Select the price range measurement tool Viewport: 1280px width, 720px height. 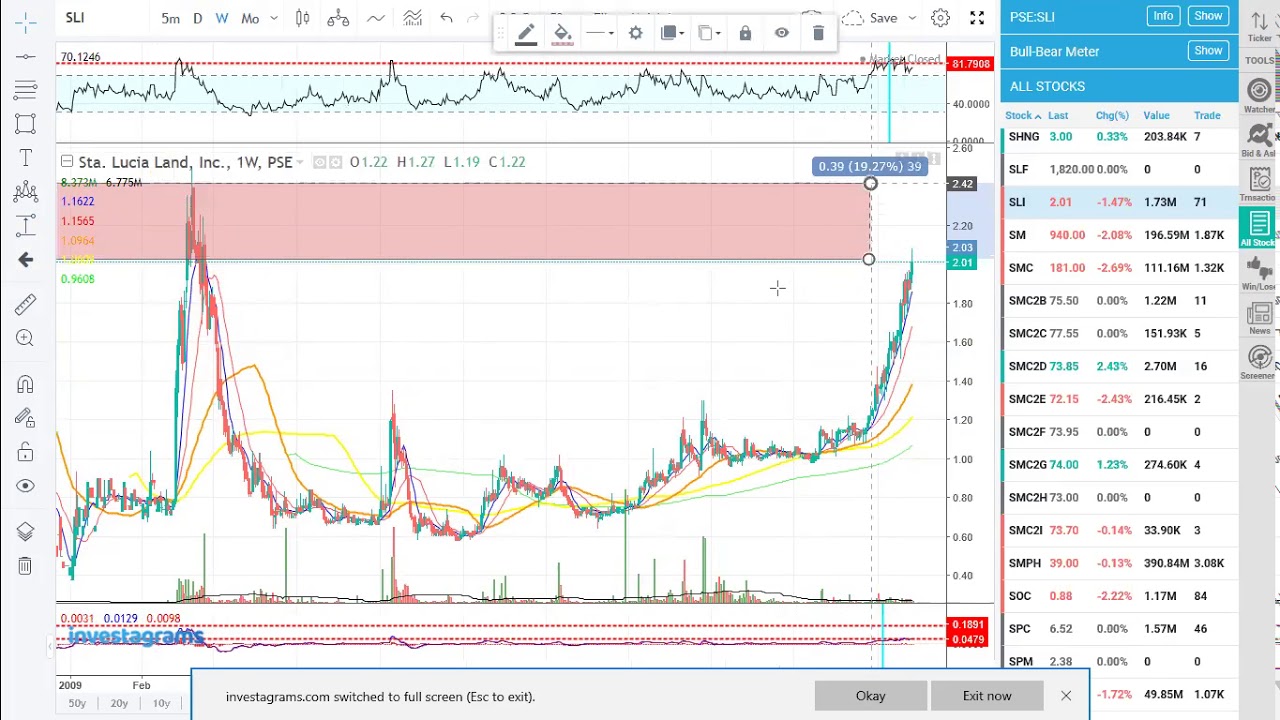pos(26,226)
